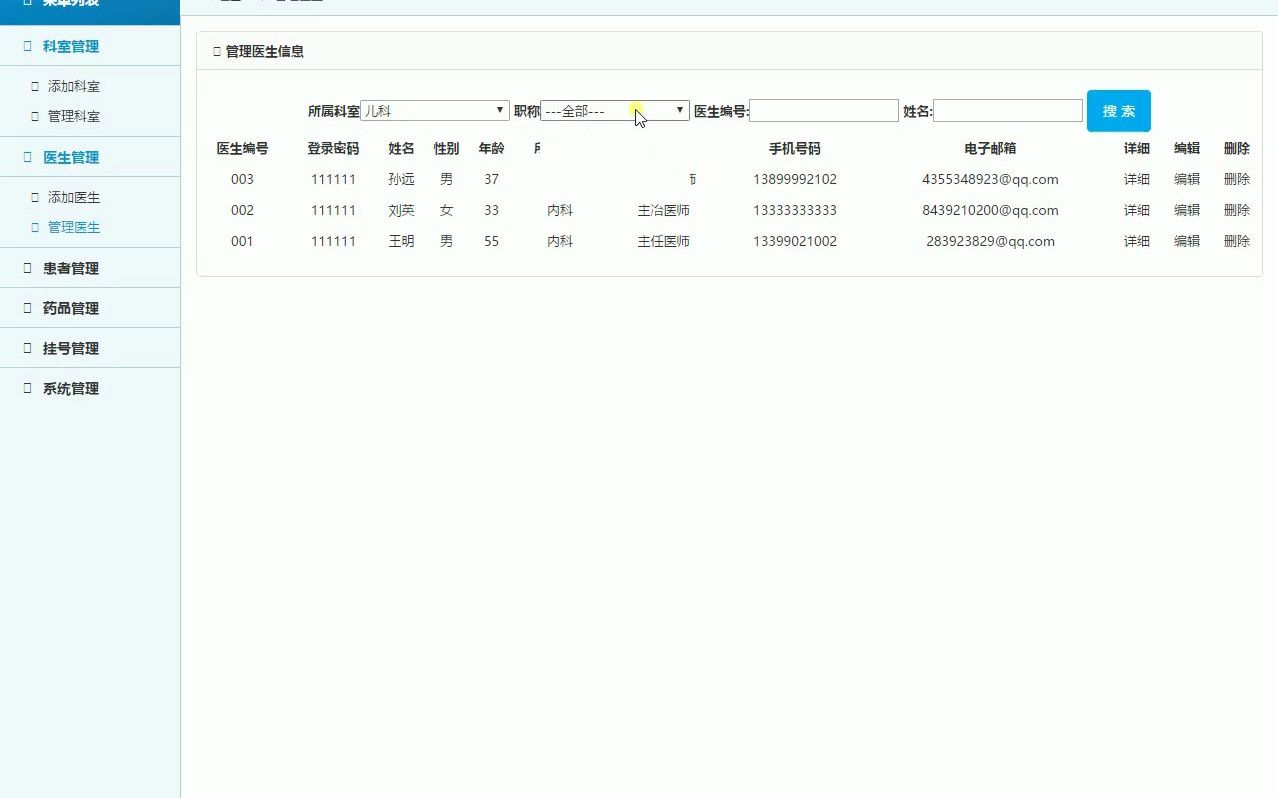
Task: Click the 添加科室 item icon
Action: point(35,86)
